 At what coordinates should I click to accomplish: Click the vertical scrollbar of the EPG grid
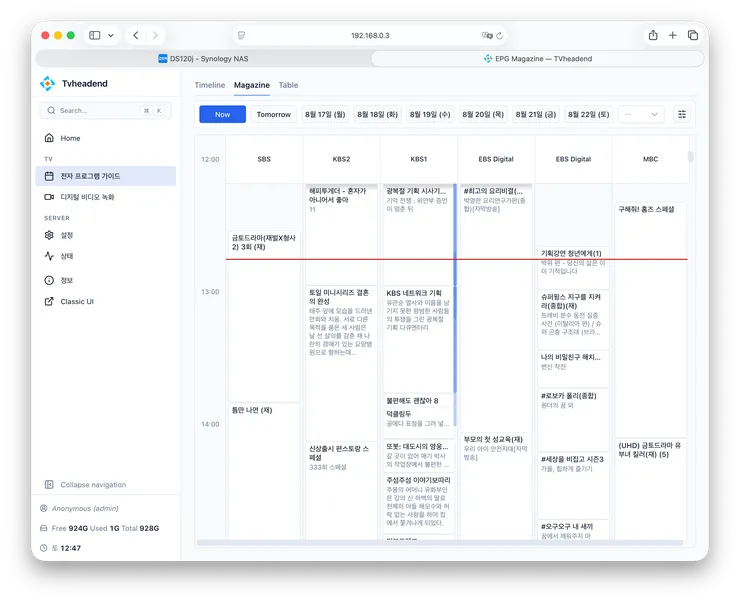(x=690, y=157)
